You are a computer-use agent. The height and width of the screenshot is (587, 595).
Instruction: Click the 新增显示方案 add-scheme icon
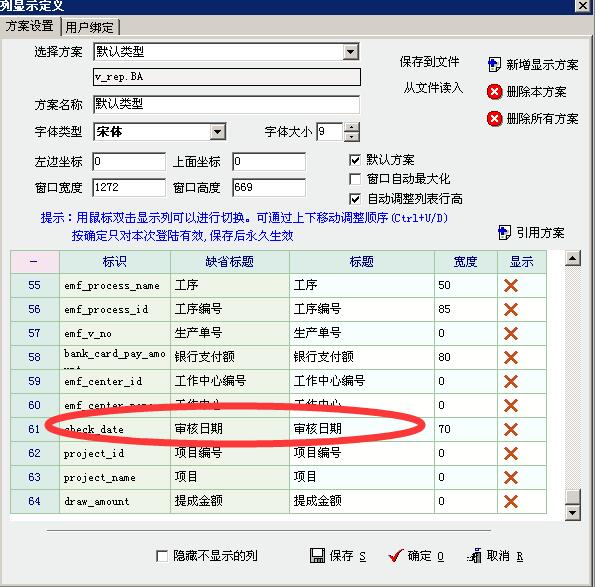point(494,65)
